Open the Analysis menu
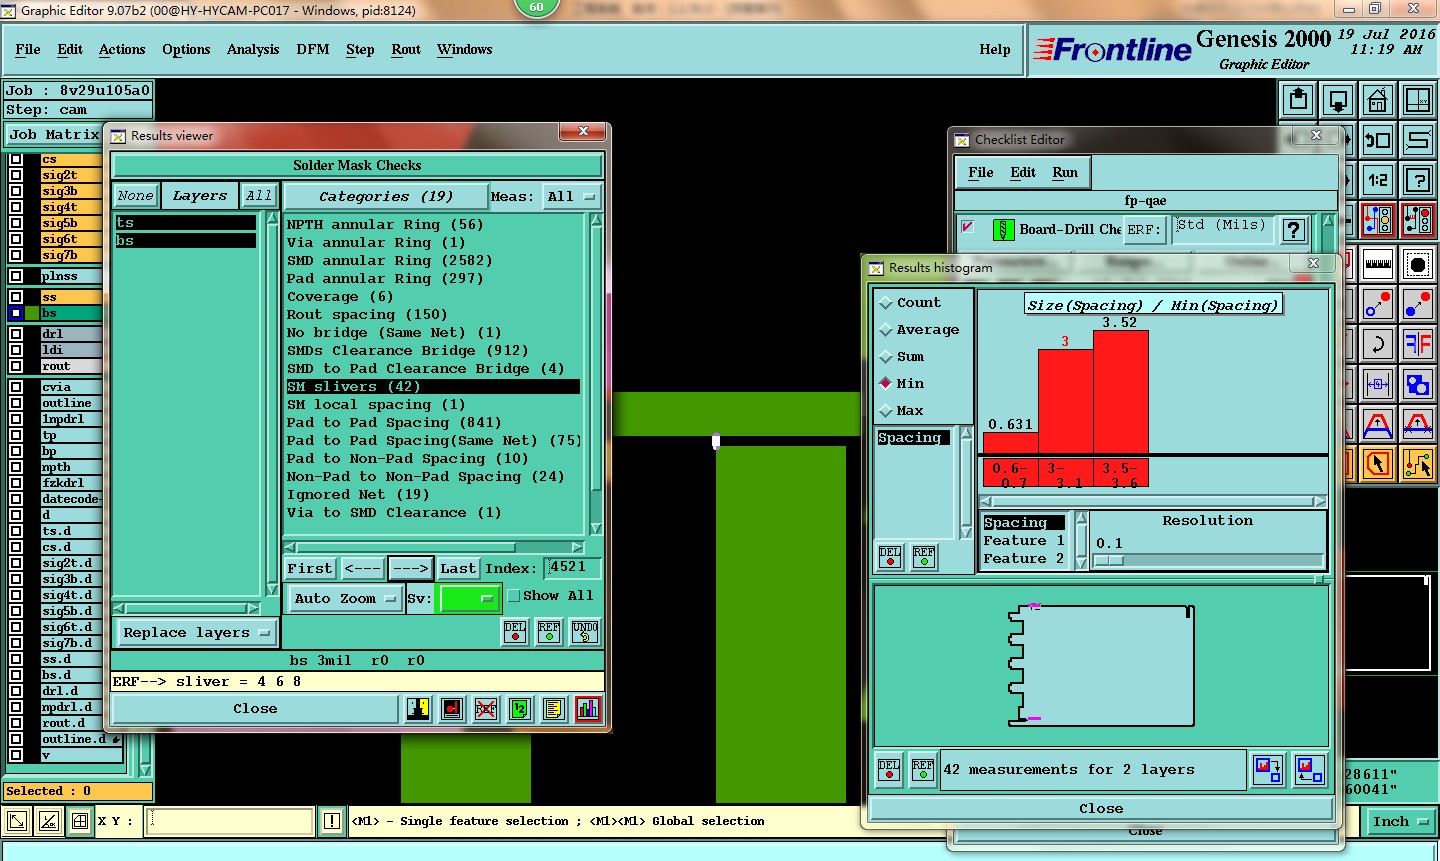The image size is (1440, 861). [x=252, y=49]
